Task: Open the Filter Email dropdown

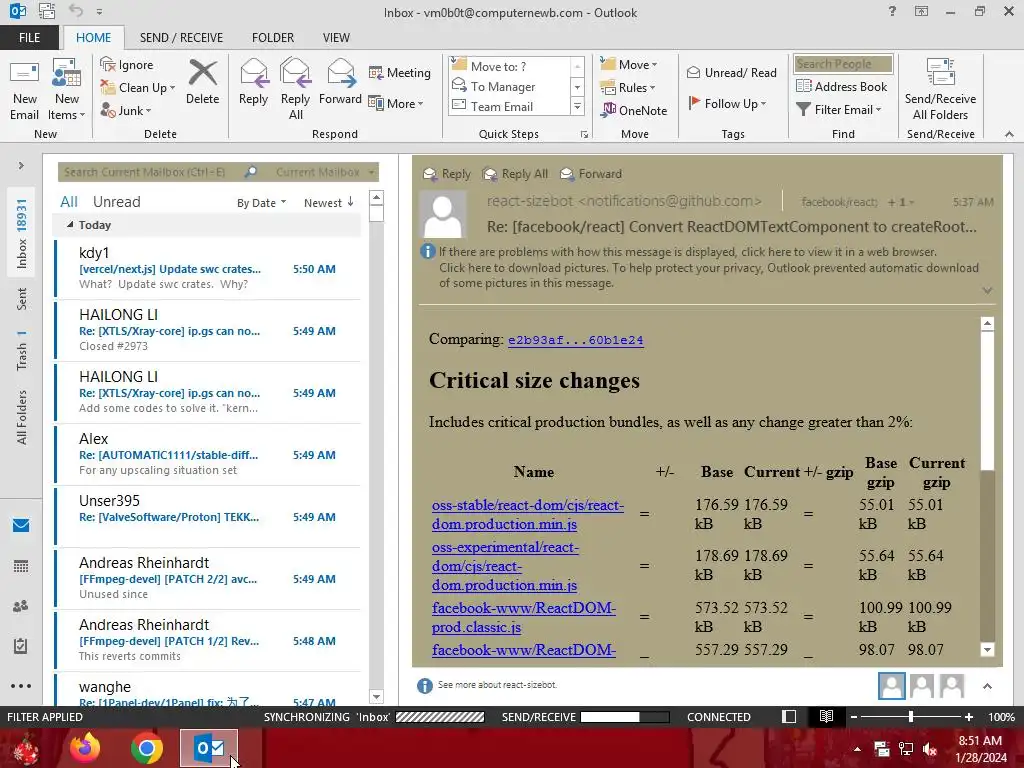Action: [x=839, y=110]
